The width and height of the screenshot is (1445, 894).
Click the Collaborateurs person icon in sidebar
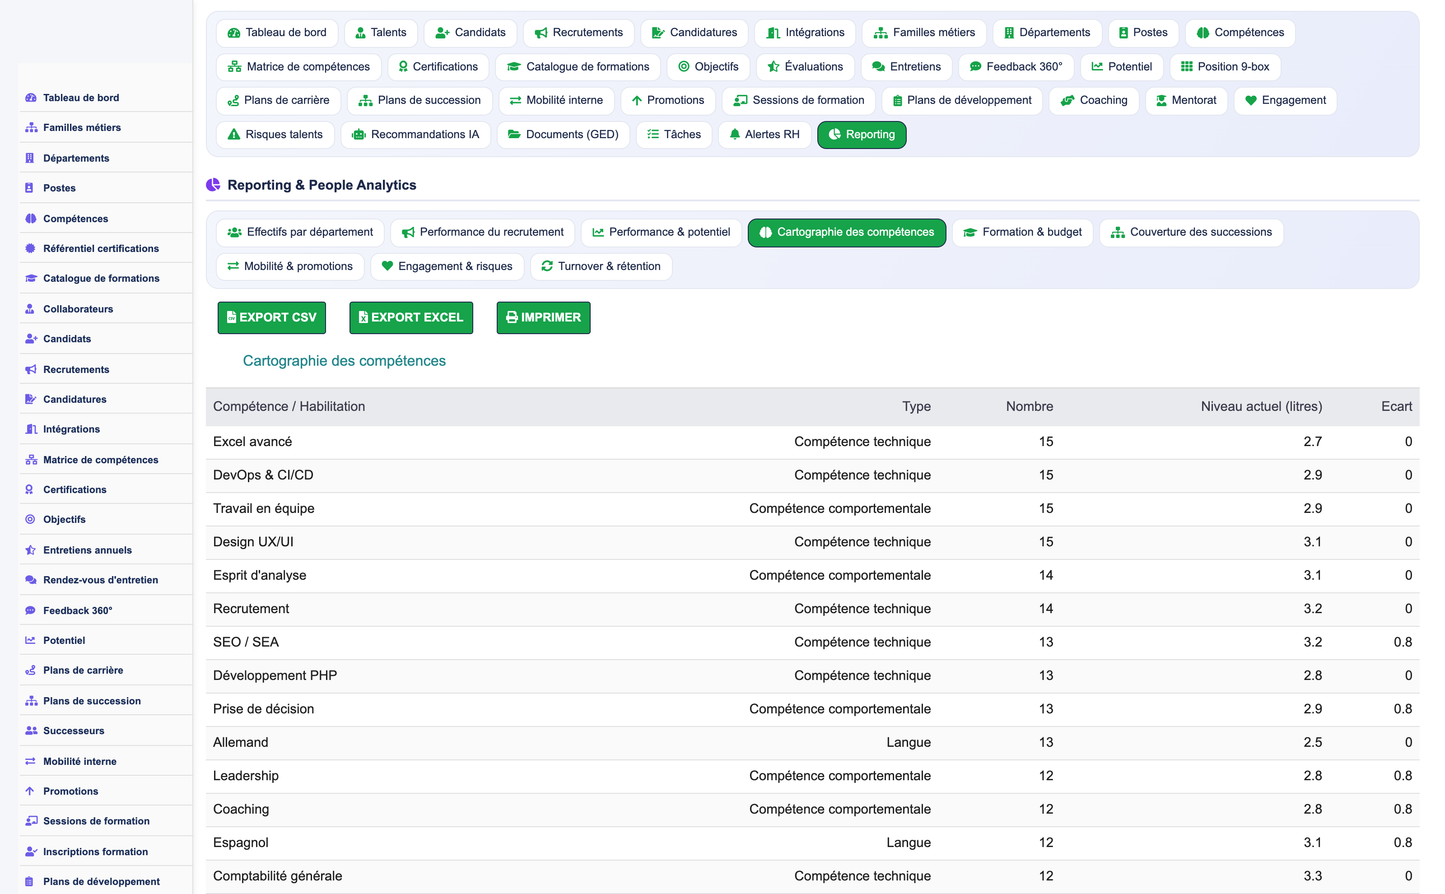[x=30, y=309]
